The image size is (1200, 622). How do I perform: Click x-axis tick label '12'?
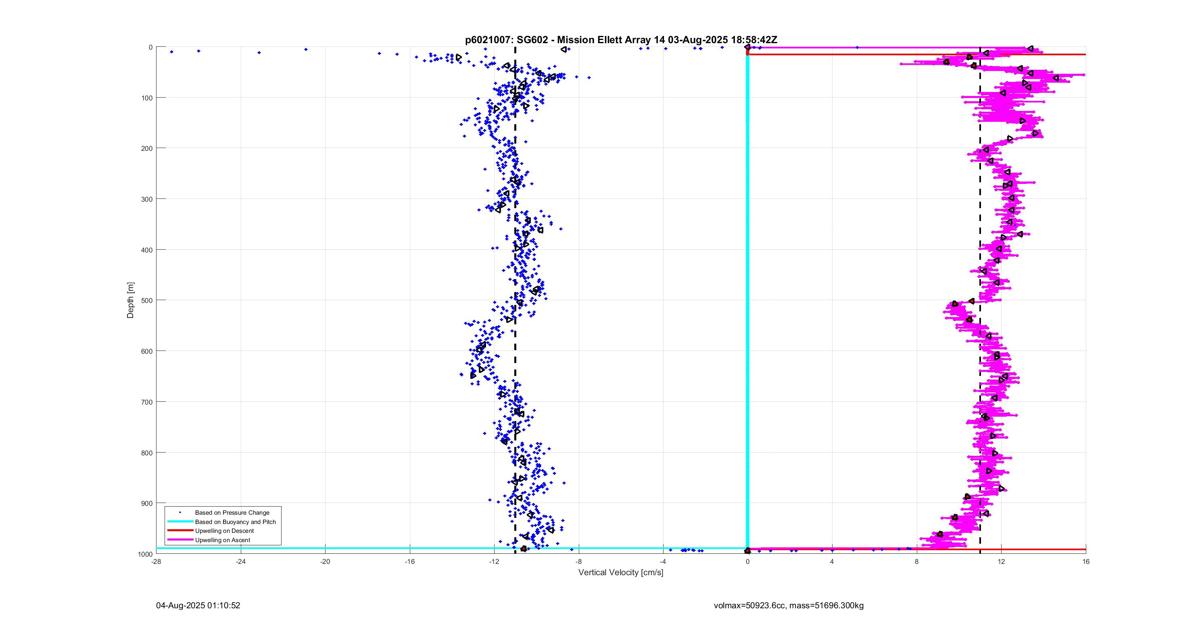1001,561
